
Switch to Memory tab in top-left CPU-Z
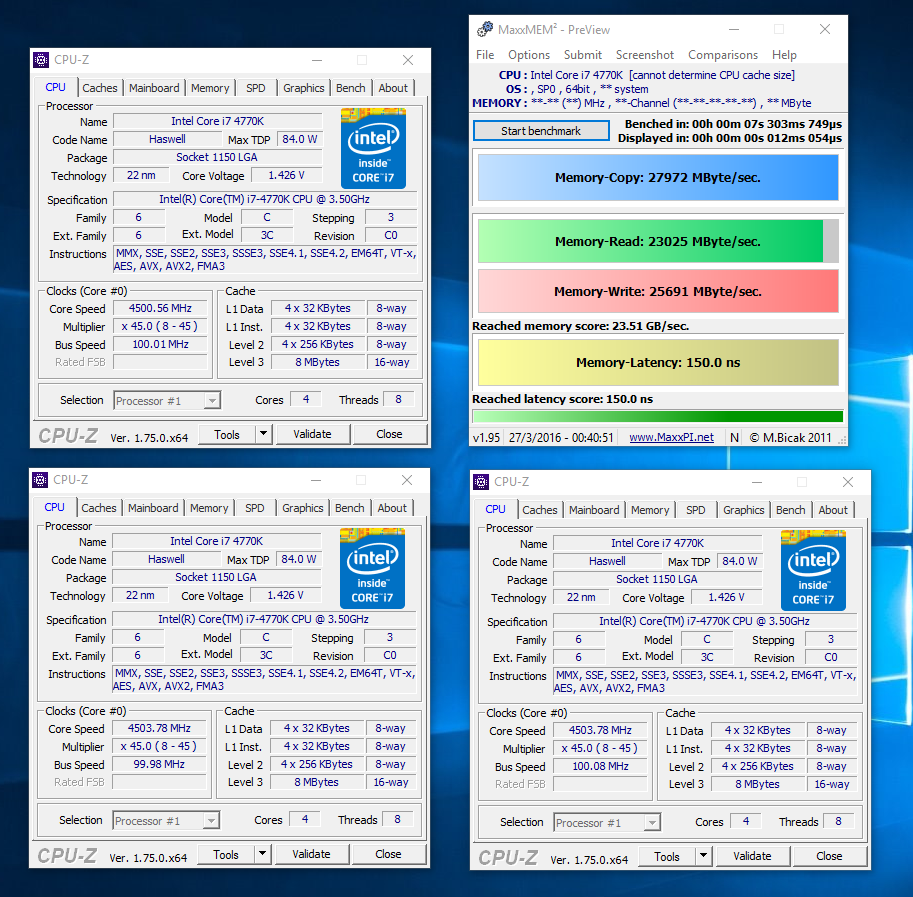tap(210, 88)
